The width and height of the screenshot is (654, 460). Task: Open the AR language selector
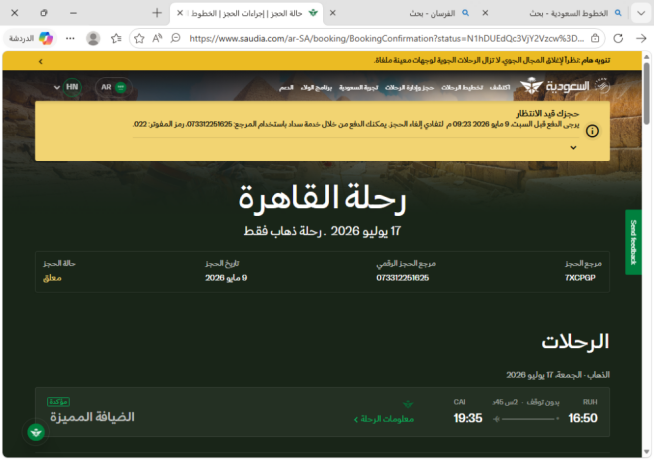113,87
